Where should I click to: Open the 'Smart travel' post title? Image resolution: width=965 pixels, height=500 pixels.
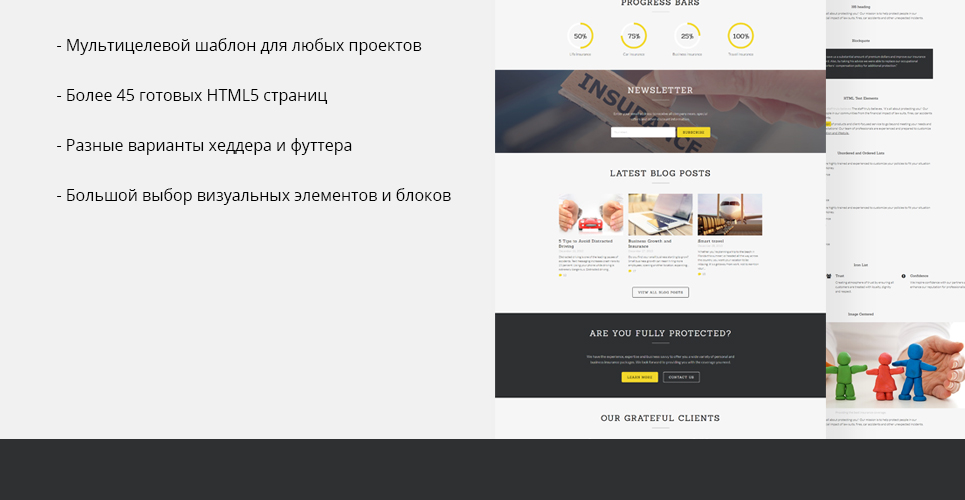(x=711, y=241)
